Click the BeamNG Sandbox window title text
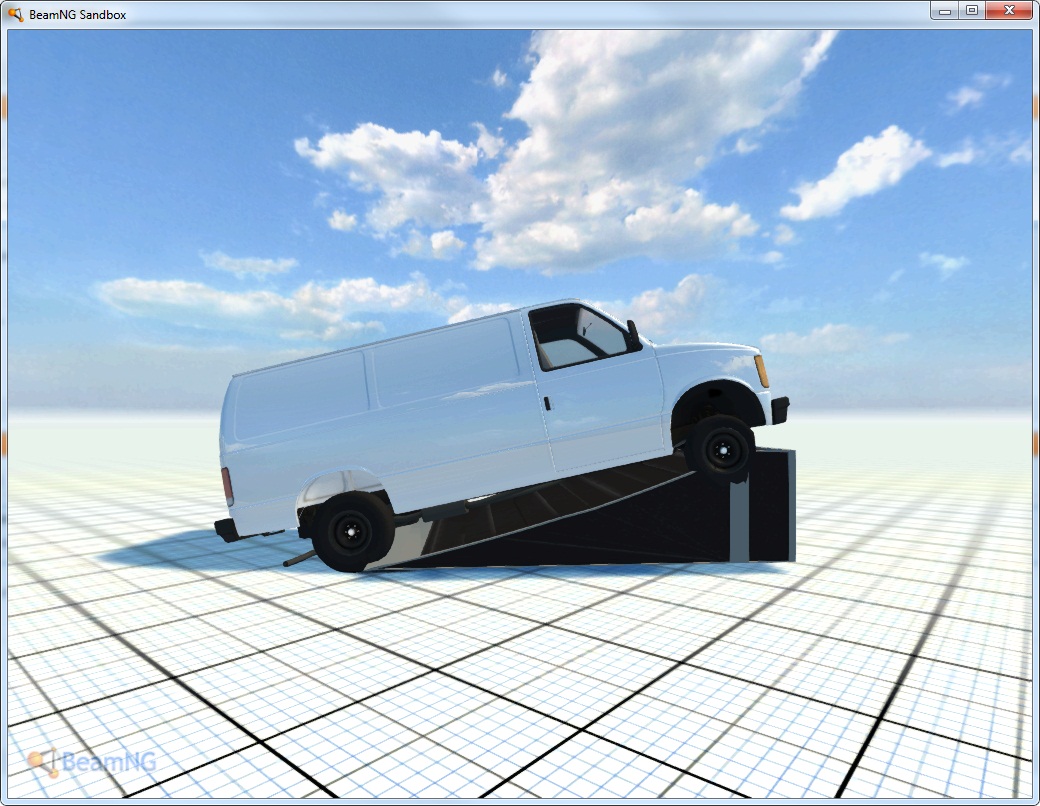The height and width of the screenshot is (806, 1040). point(78,15)
